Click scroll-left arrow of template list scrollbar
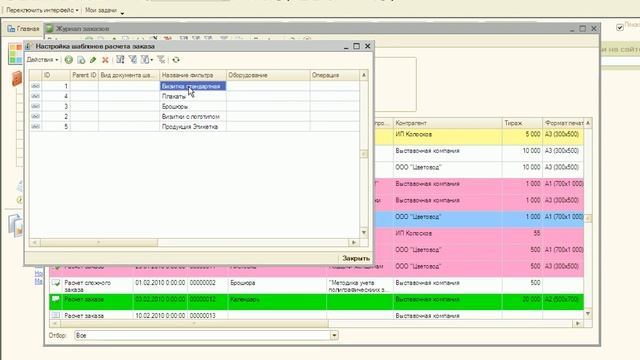The width and height of the screenshot is (640, 360). [35, 242]
